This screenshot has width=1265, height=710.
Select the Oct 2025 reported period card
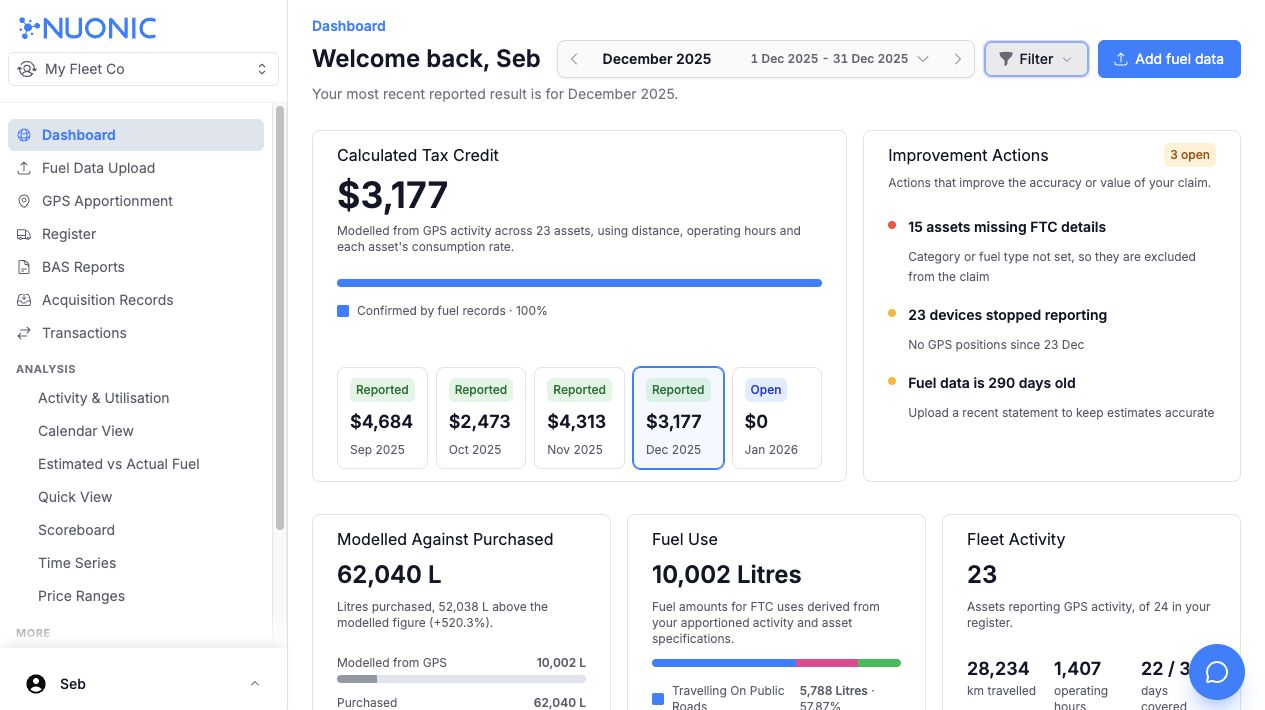pyautogui.click(x=481, y=418)
